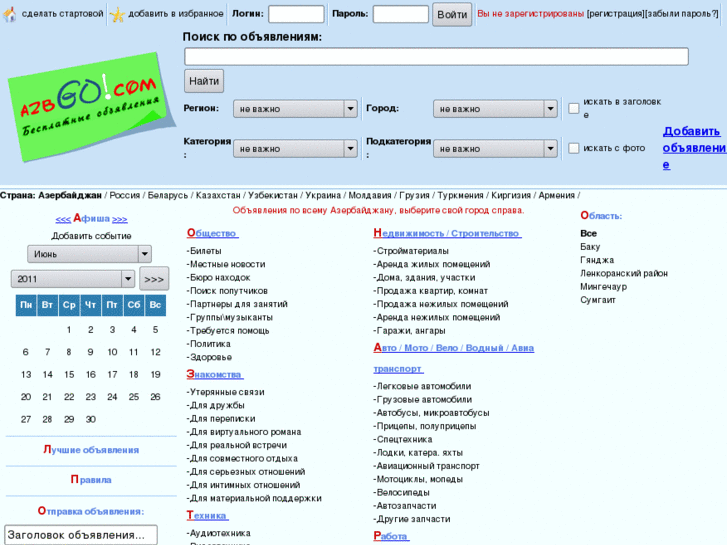This screenshot has height=545, width=727.
Task: Expand the Подкатегория dropdown
Action: point(495,148)
